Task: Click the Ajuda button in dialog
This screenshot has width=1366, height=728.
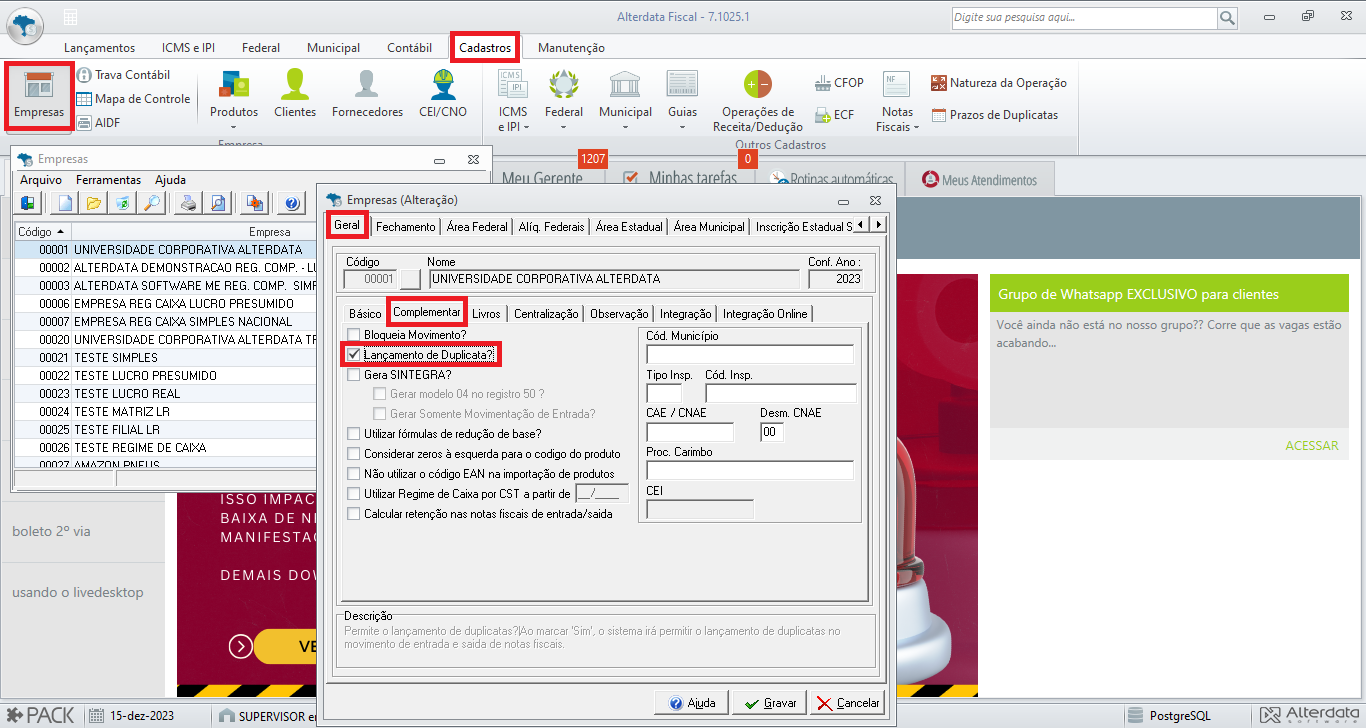Action: [691, 703]
